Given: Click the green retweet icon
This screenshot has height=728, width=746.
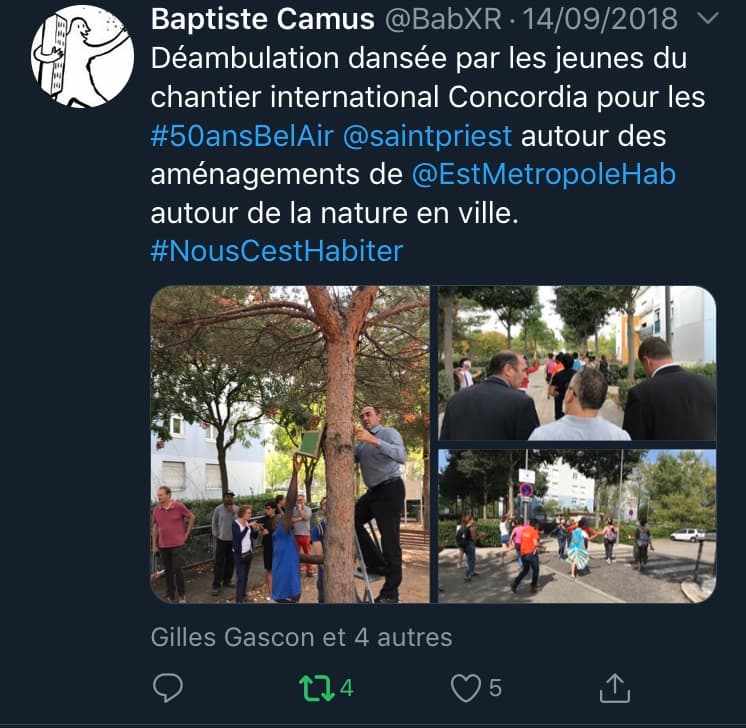Looking at the screenshot, I should point(316,689).
